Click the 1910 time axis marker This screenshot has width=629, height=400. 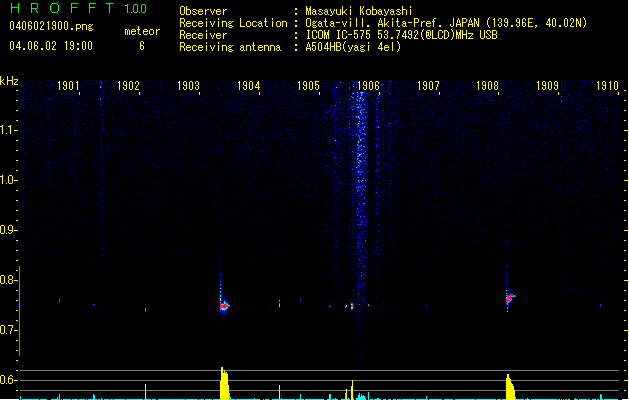(x=607, y=86)
